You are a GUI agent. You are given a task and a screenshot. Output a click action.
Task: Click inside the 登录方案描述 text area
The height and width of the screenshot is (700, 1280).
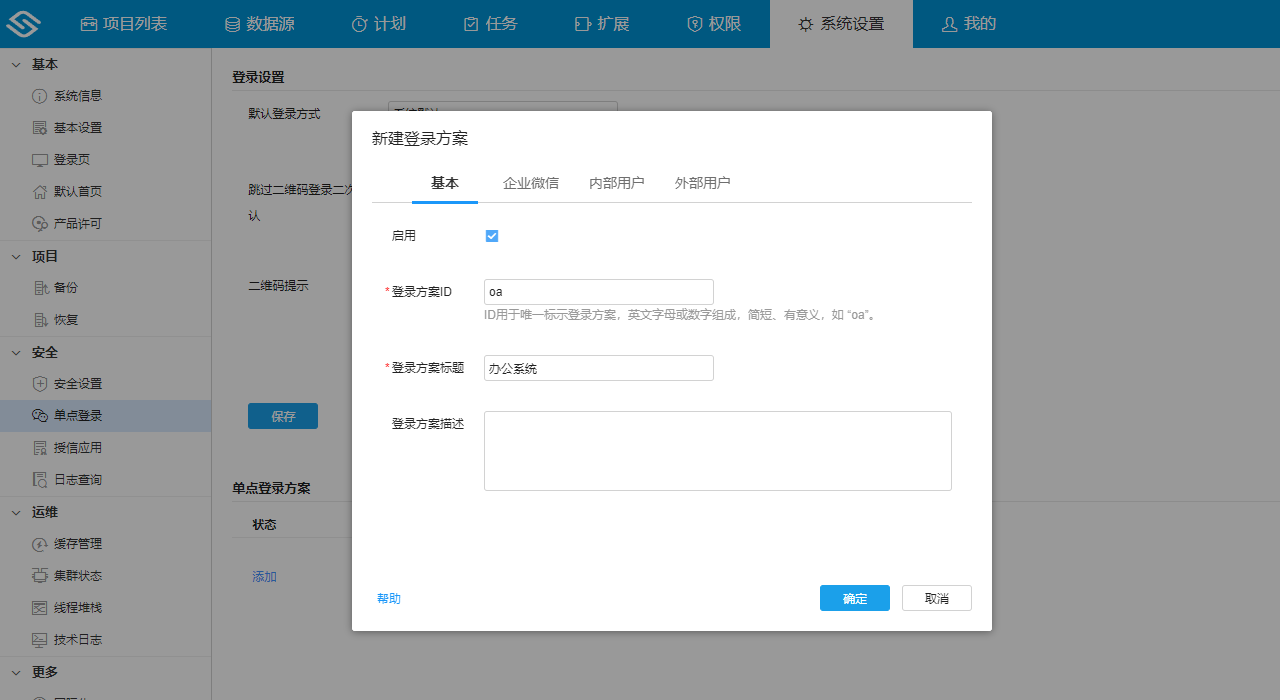717,450
